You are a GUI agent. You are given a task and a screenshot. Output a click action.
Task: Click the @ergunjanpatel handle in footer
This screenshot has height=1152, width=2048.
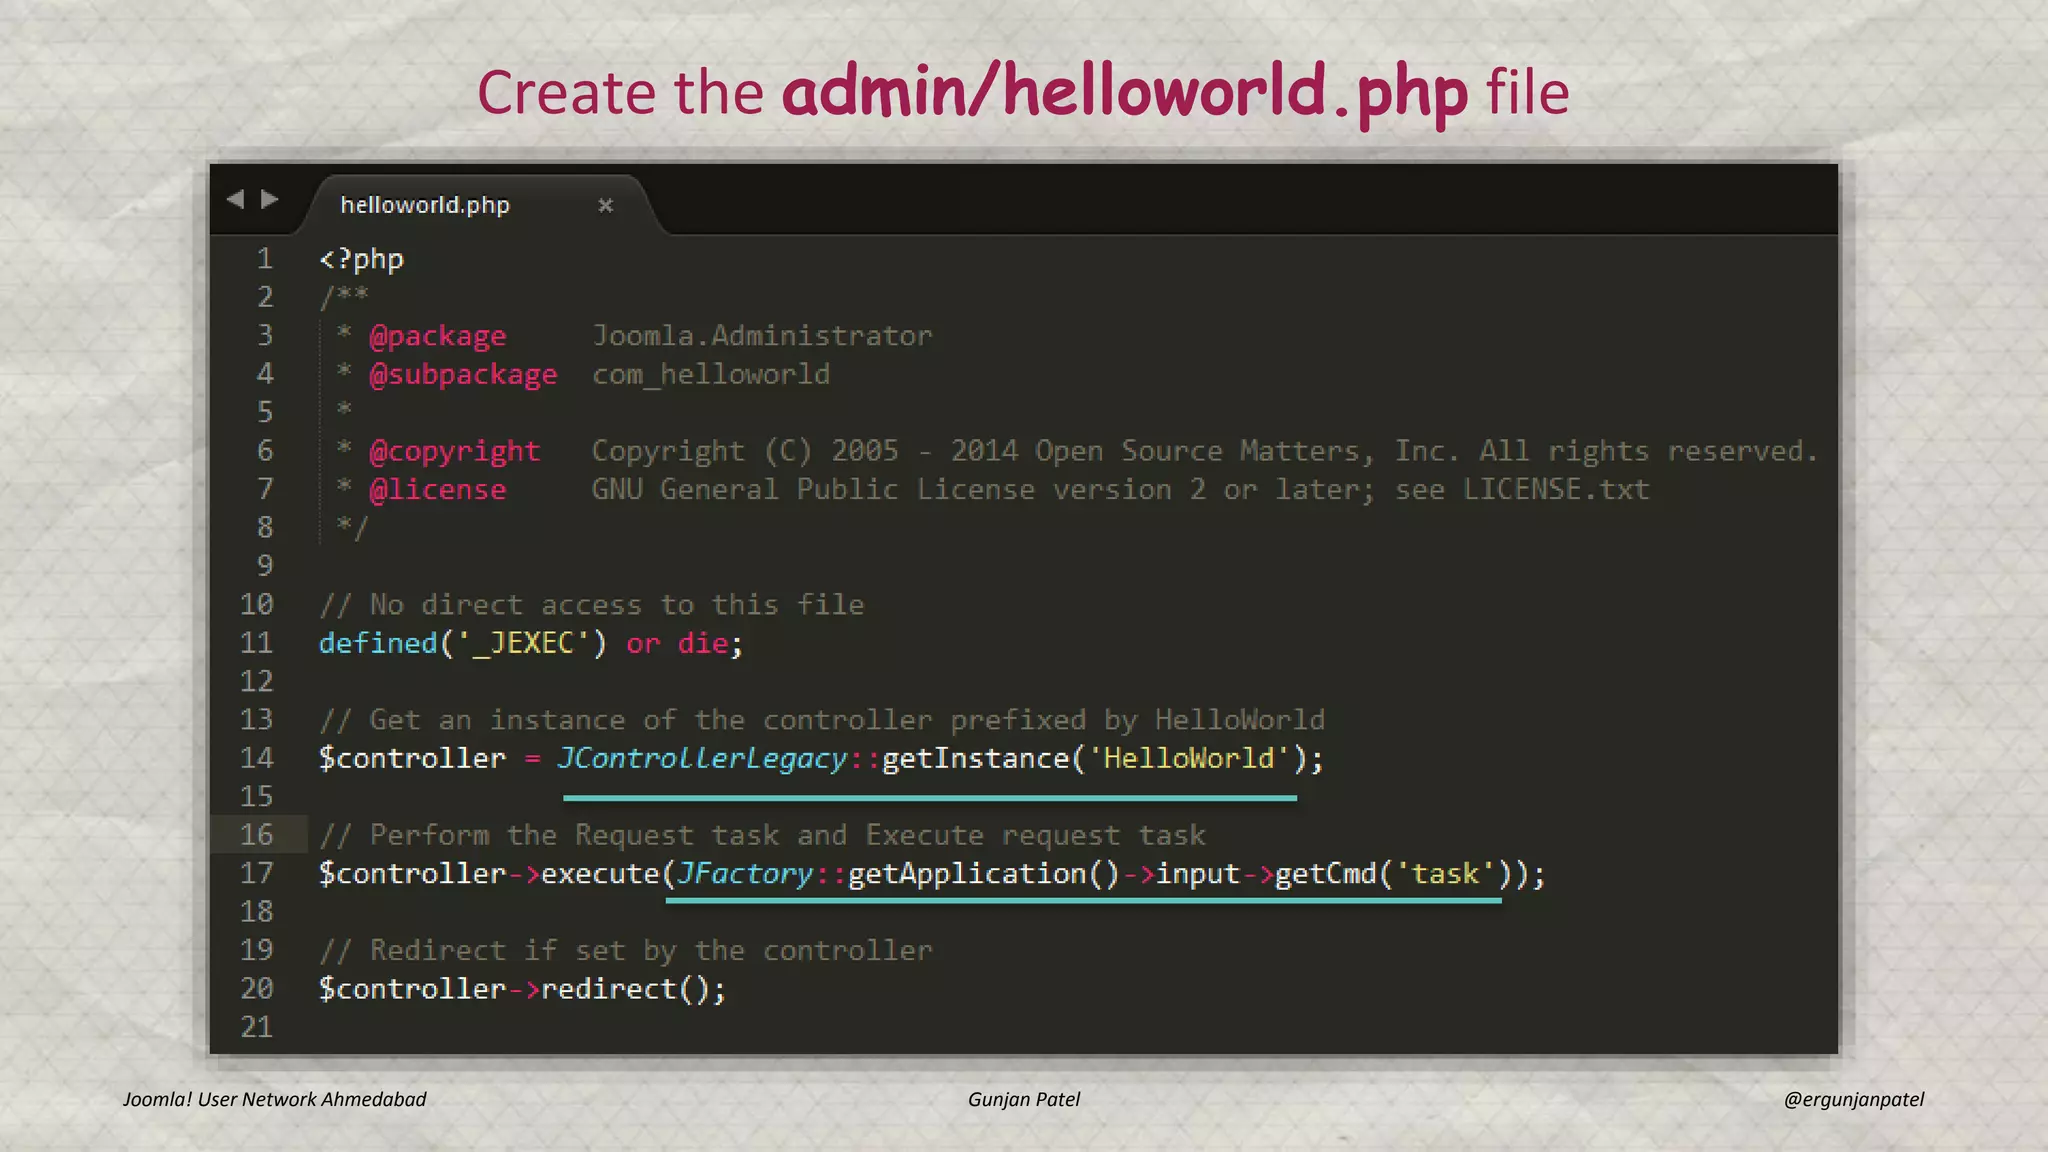point(1853,1099)
